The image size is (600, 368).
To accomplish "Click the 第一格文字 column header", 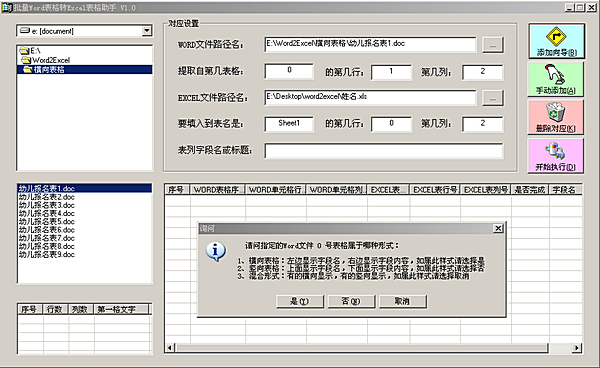I will point(121,309).
